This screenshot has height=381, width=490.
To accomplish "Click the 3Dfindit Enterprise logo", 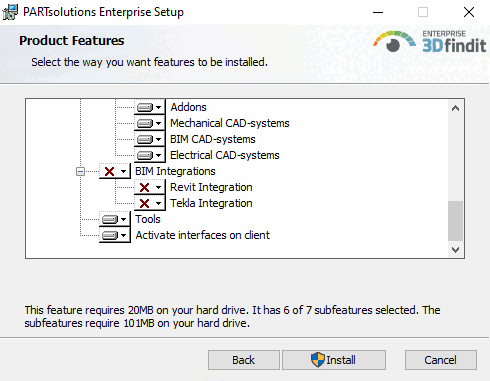I will [430, 42].
